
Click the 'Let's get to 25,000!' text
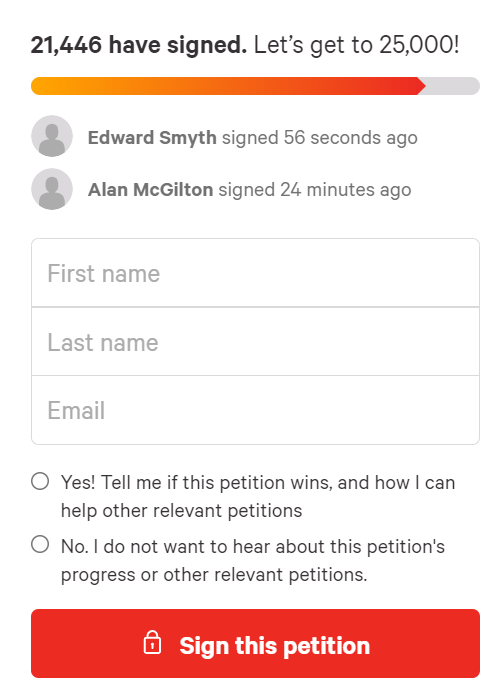coord(356,45)
